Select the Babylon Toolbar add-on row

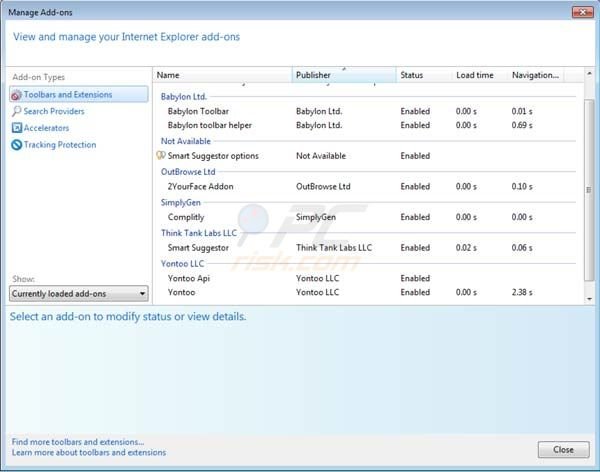point(368,111)
